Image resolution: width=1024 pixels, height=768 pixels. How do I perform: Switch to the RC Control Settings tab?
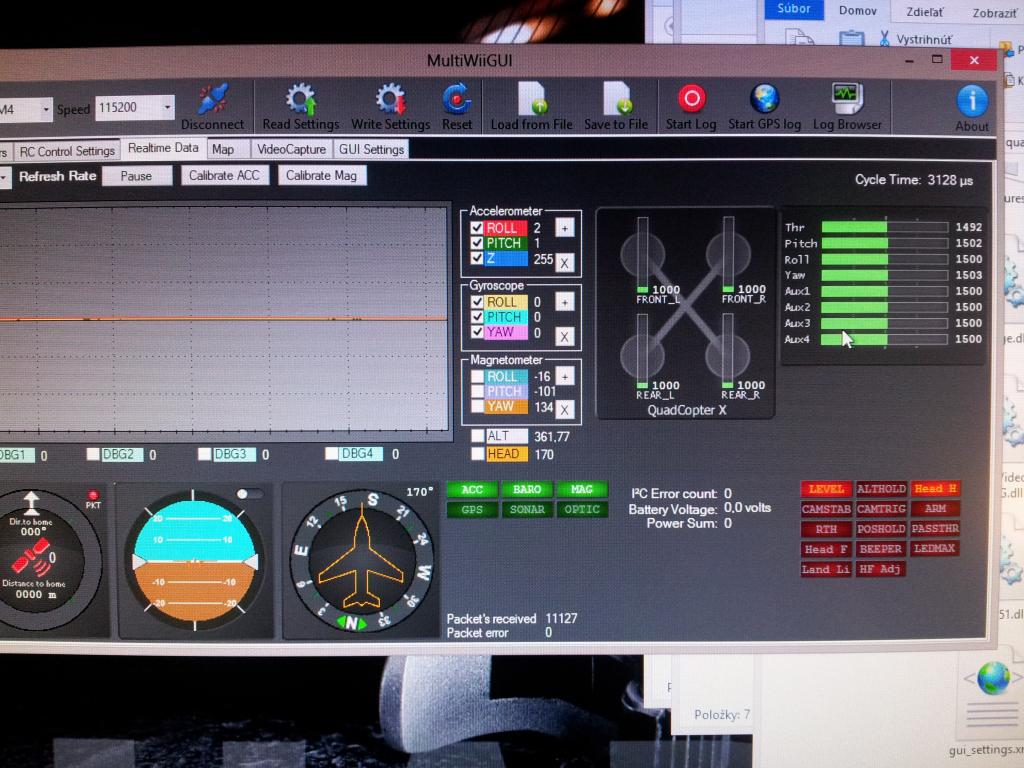coord(67,151)
